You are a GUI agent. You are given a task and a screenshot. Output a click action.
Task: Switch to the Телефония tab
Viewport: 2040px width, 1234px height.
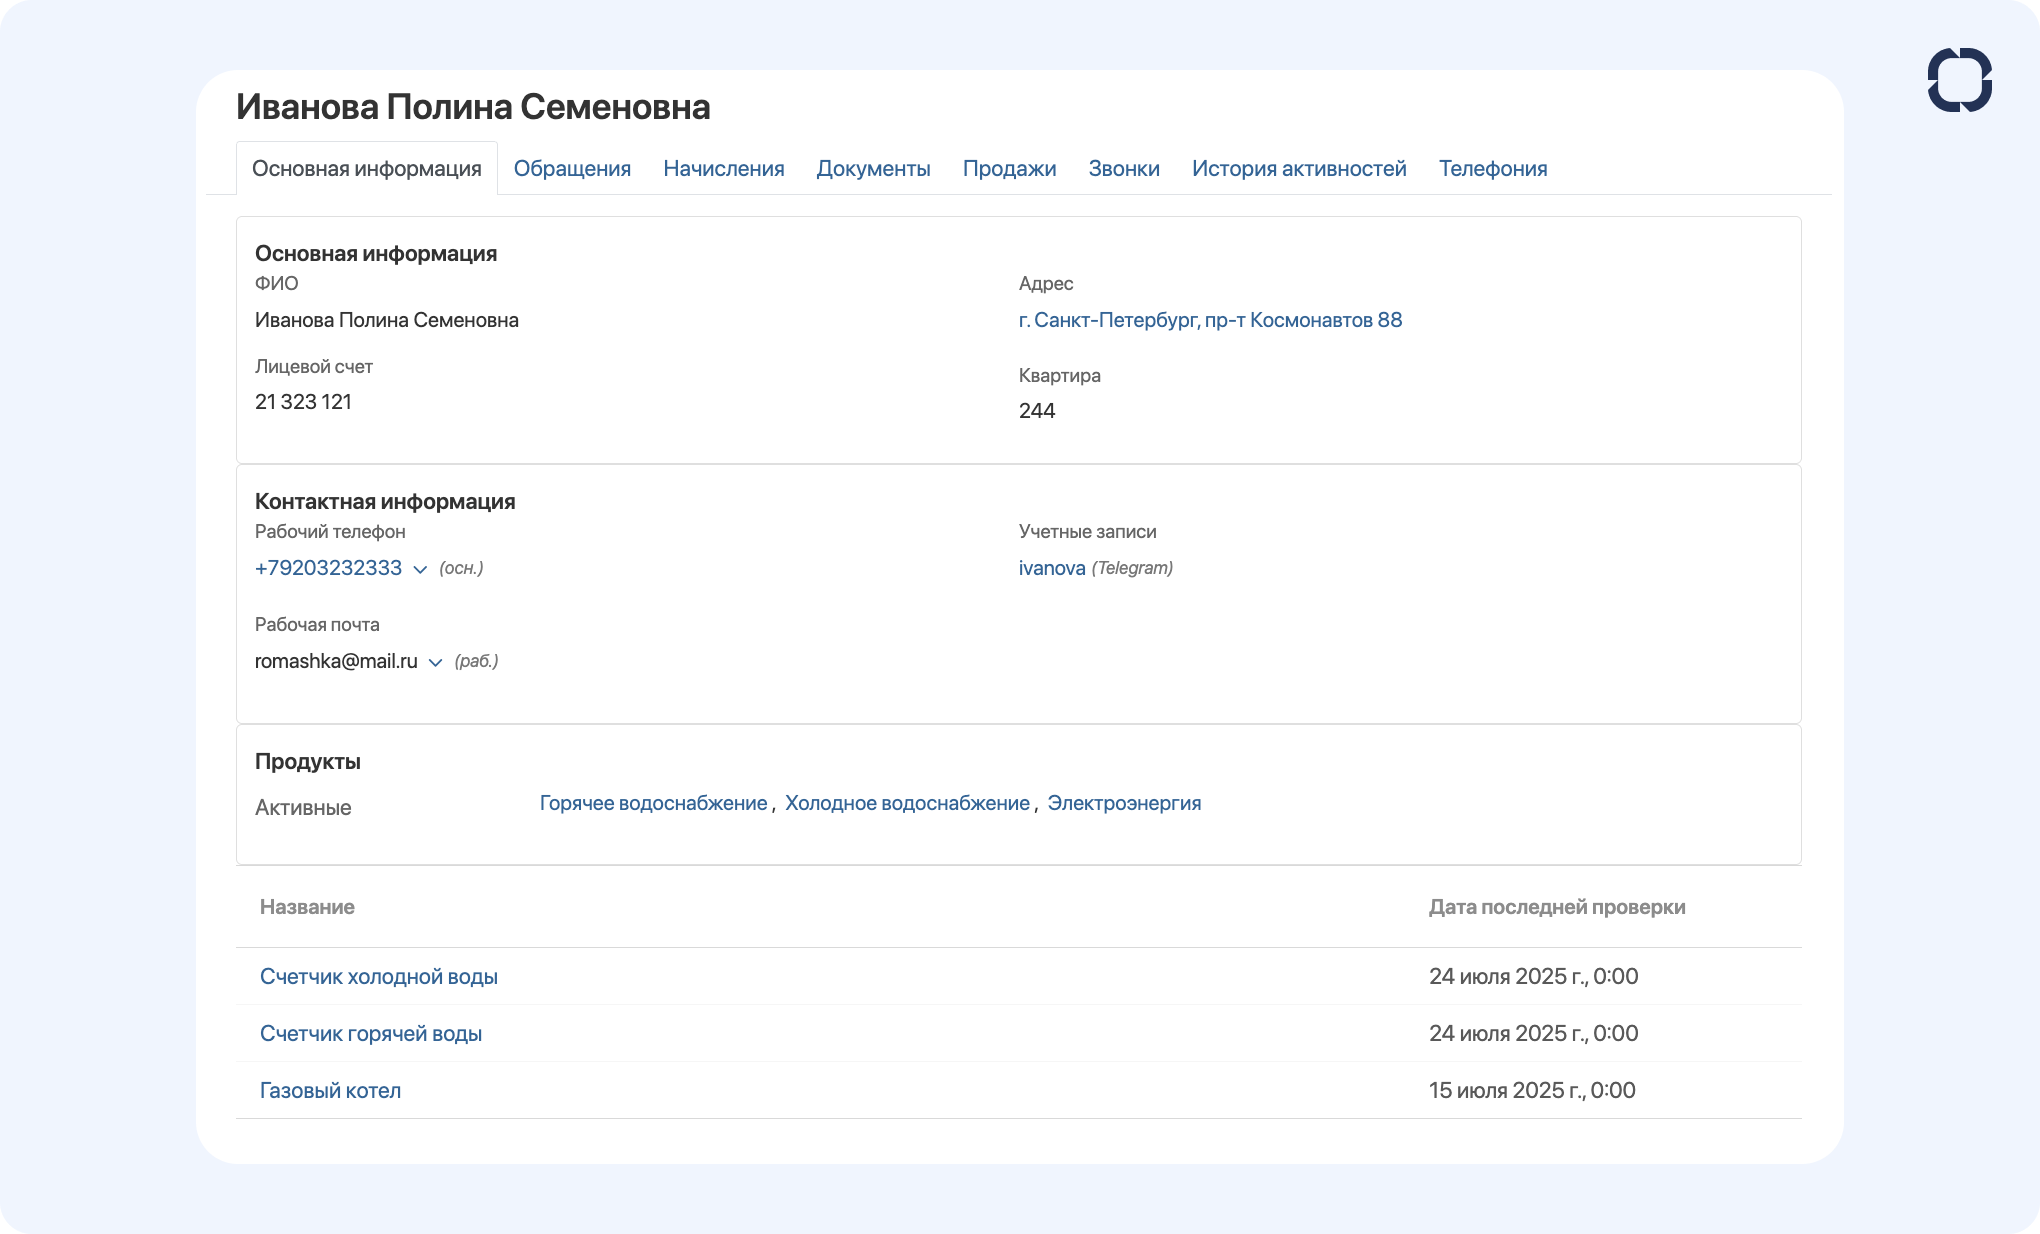pos(1493,168)
